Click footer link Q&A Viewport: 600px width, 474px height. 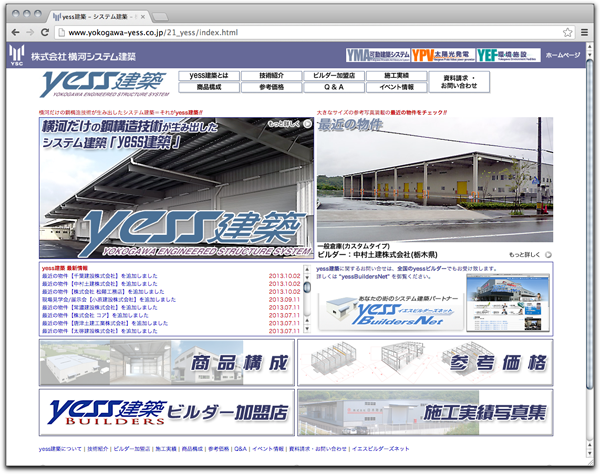pos(240,449)
